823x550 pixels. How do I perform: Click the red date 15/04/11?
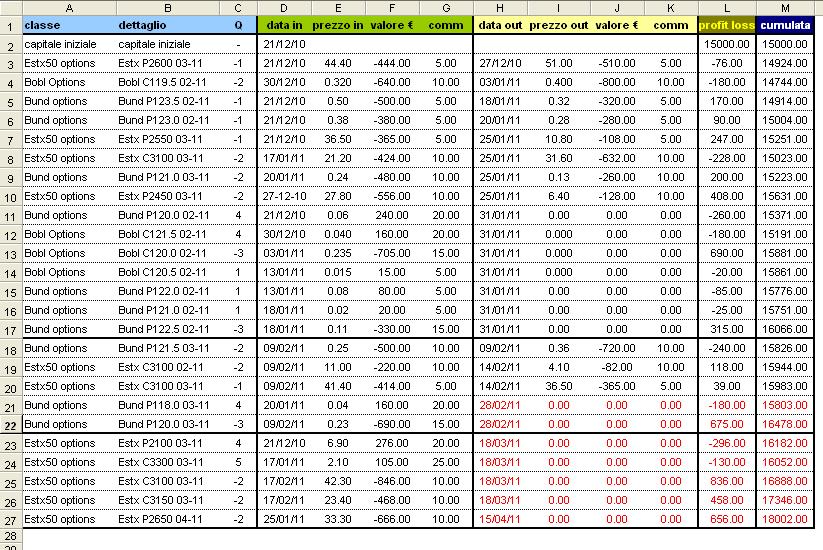point(499,520)
